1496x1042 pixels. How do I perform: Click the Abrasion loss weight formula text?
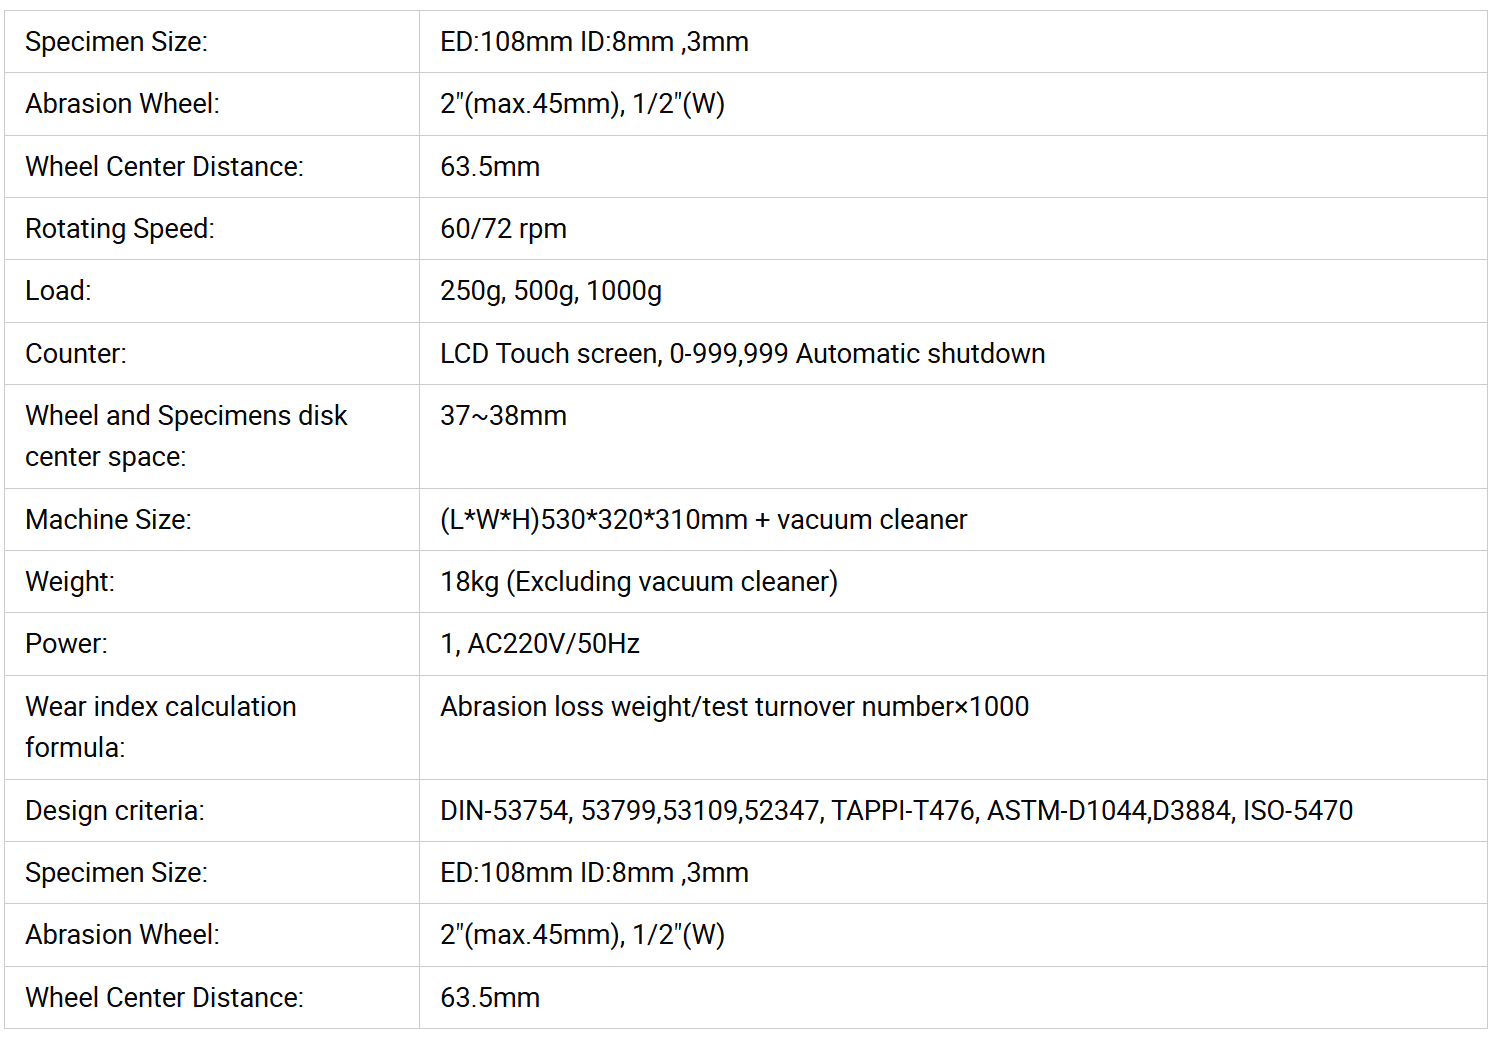click(734, 707)
